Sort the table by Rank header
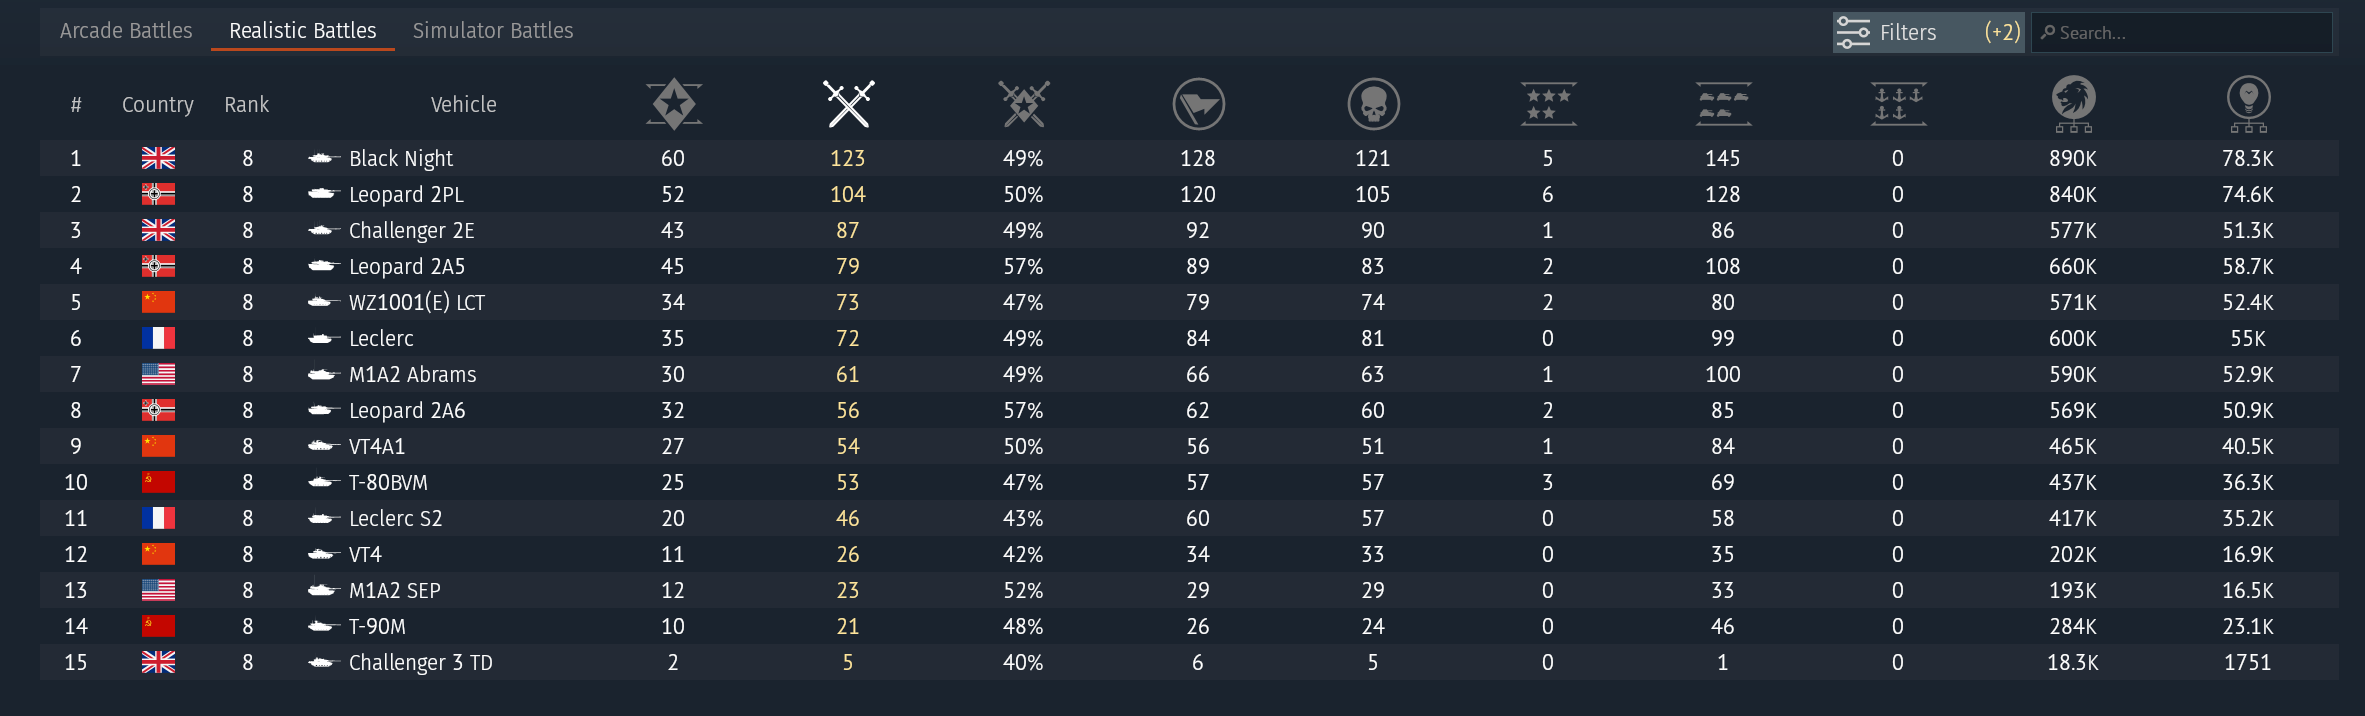This screenshot has height=716, width=2365. point(246,105)
